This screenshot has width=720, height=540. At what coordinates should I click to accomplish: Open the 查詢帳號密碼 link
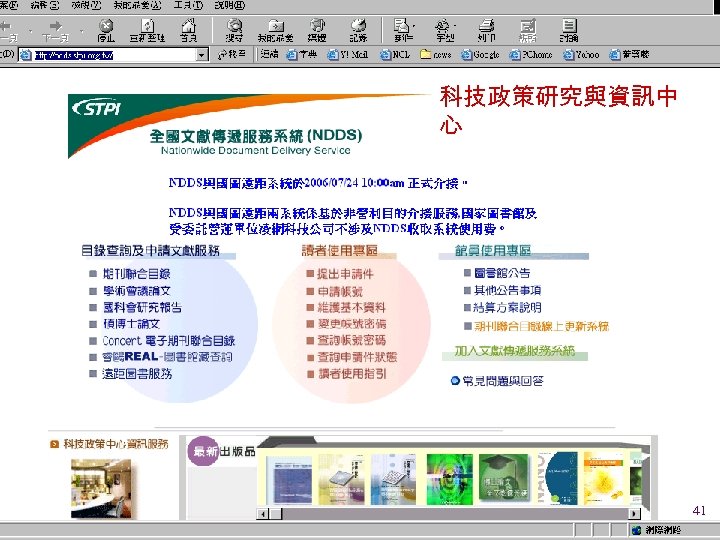pos(352,340)
